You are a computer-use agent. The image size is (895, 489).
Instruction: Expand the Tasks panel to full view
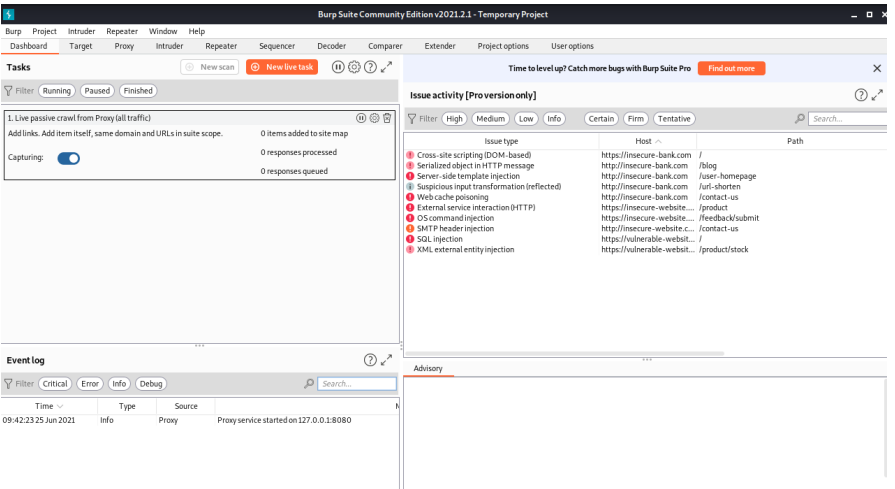387,67
